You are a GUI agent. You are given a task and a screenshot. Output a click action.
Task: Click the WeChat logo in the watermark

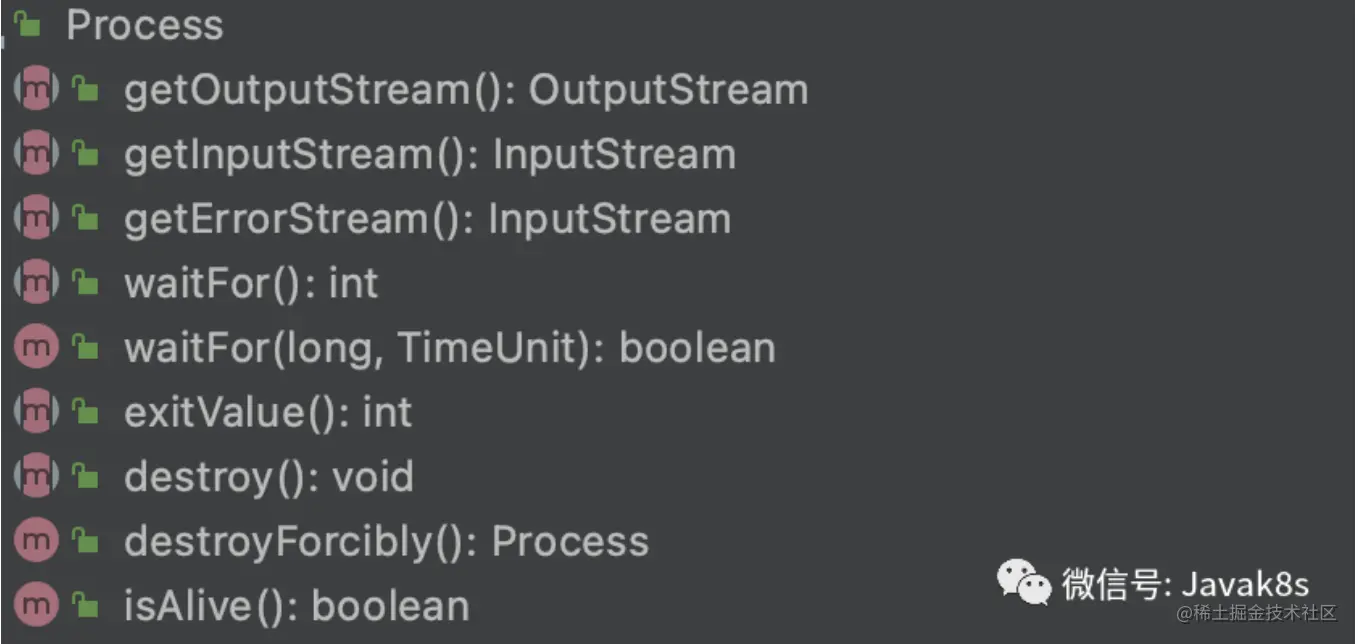(x=1024, y=582)
